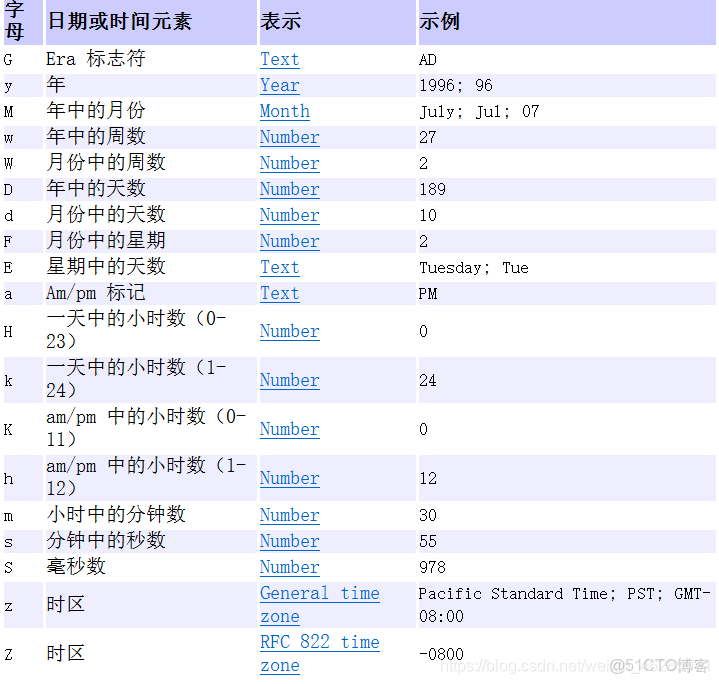Follow the Number link for 分钟中的秒数
The image size is (719, 684).
(x=290, y=541)
